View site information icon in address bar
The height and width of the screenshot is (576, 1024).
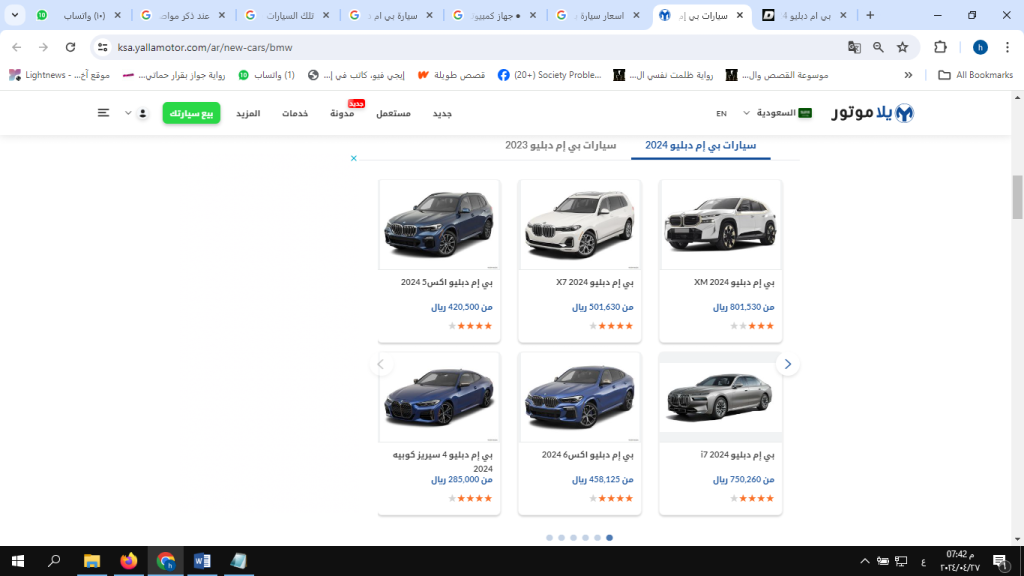click(x=103, y=47)
